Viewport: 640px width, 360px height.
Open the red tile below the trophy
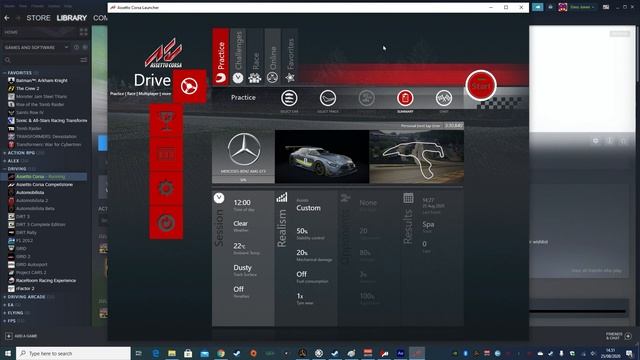pyautogui.click(x=166, y=154)
